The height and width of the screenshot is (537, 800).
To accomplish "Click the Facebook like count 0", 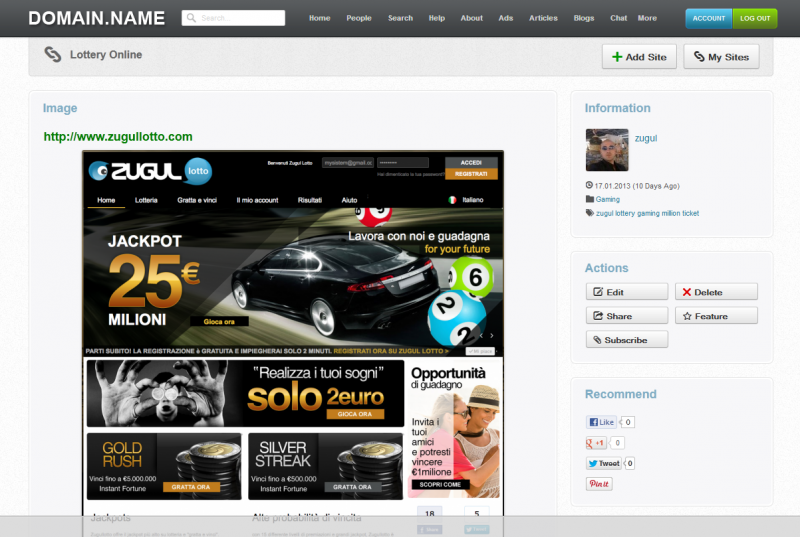I will tap(628, 422).
